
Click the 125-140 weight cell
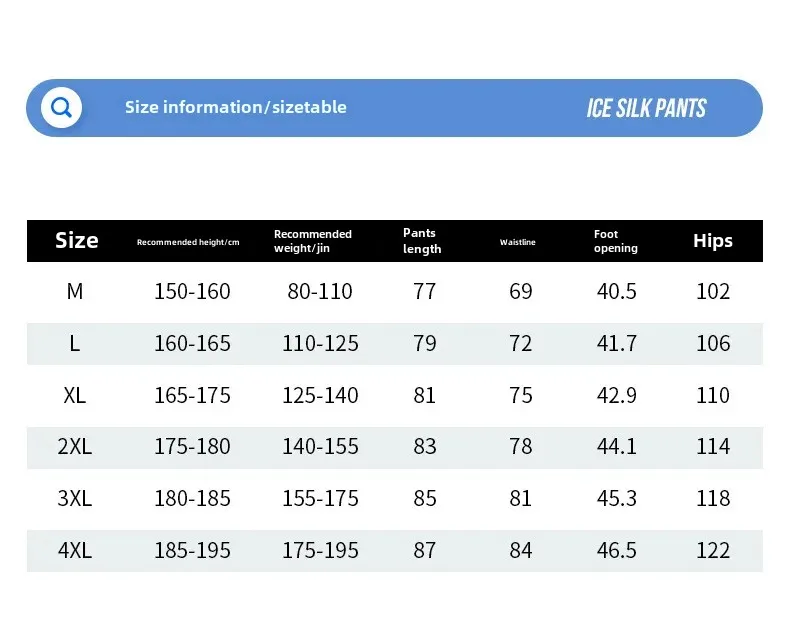click(x=320, y=395)
